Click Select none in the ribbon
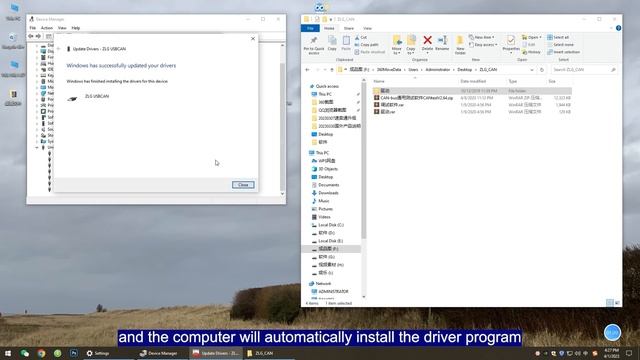This screenshot has height=360, width=640. [560, 44]
